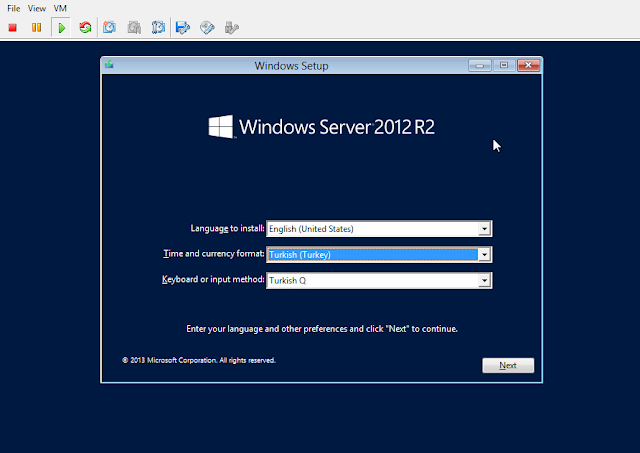
Task: Select the Turkish Q keyboard field
Action: [379, 280]
